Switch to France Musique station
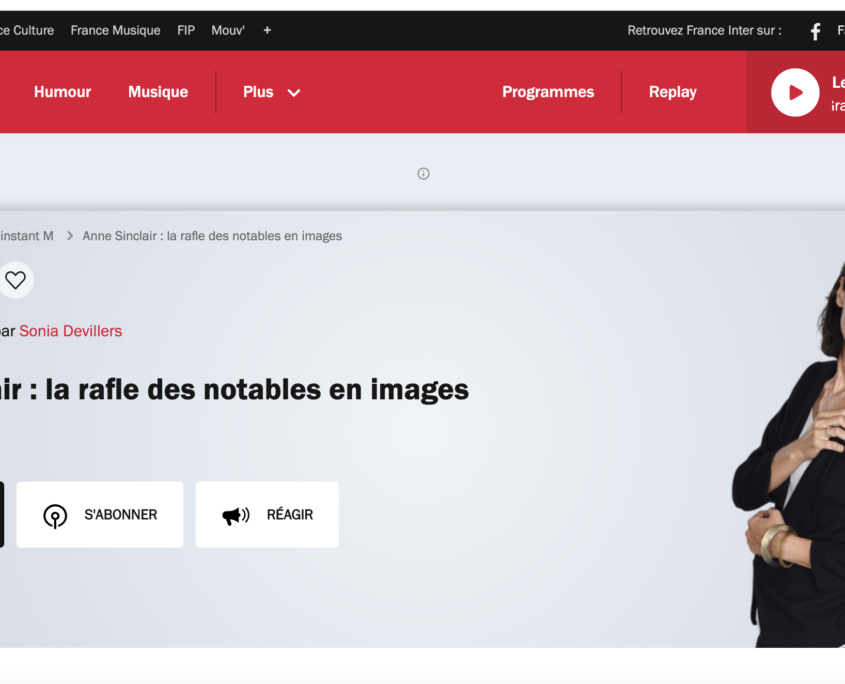Image resolution: width=845 pixels, height=684 pixels. coord(115,30)
